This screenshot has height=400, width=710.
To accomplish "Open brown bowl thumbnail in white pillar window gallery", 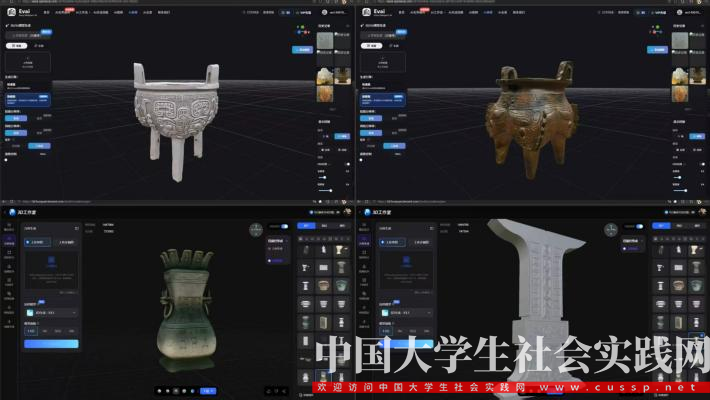I will pos(678,285).
